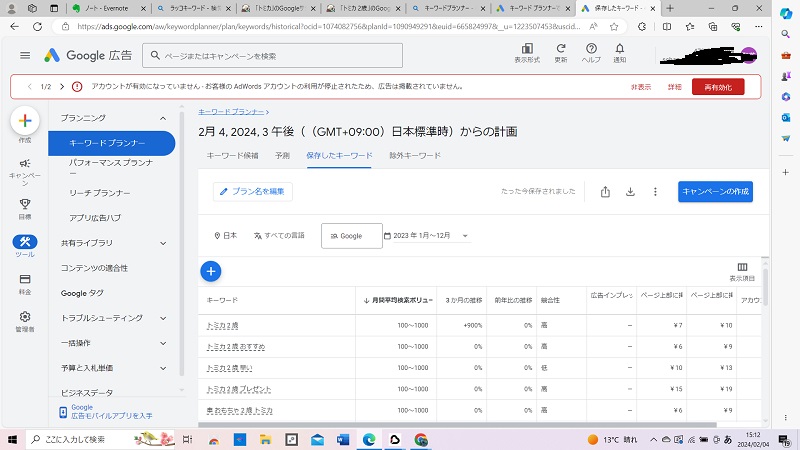
Task: Open the 2023年 1月〜12月 date range dropdown
Action: click(x=426, y=236)
